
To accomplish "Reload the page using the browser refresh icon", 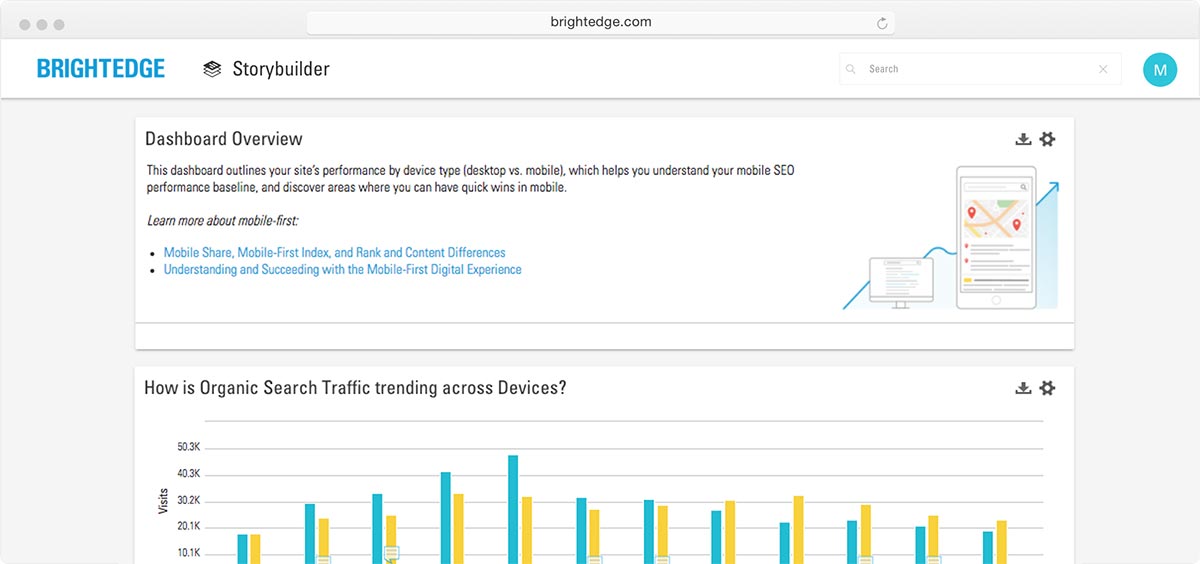I will (x=882, y=23).
